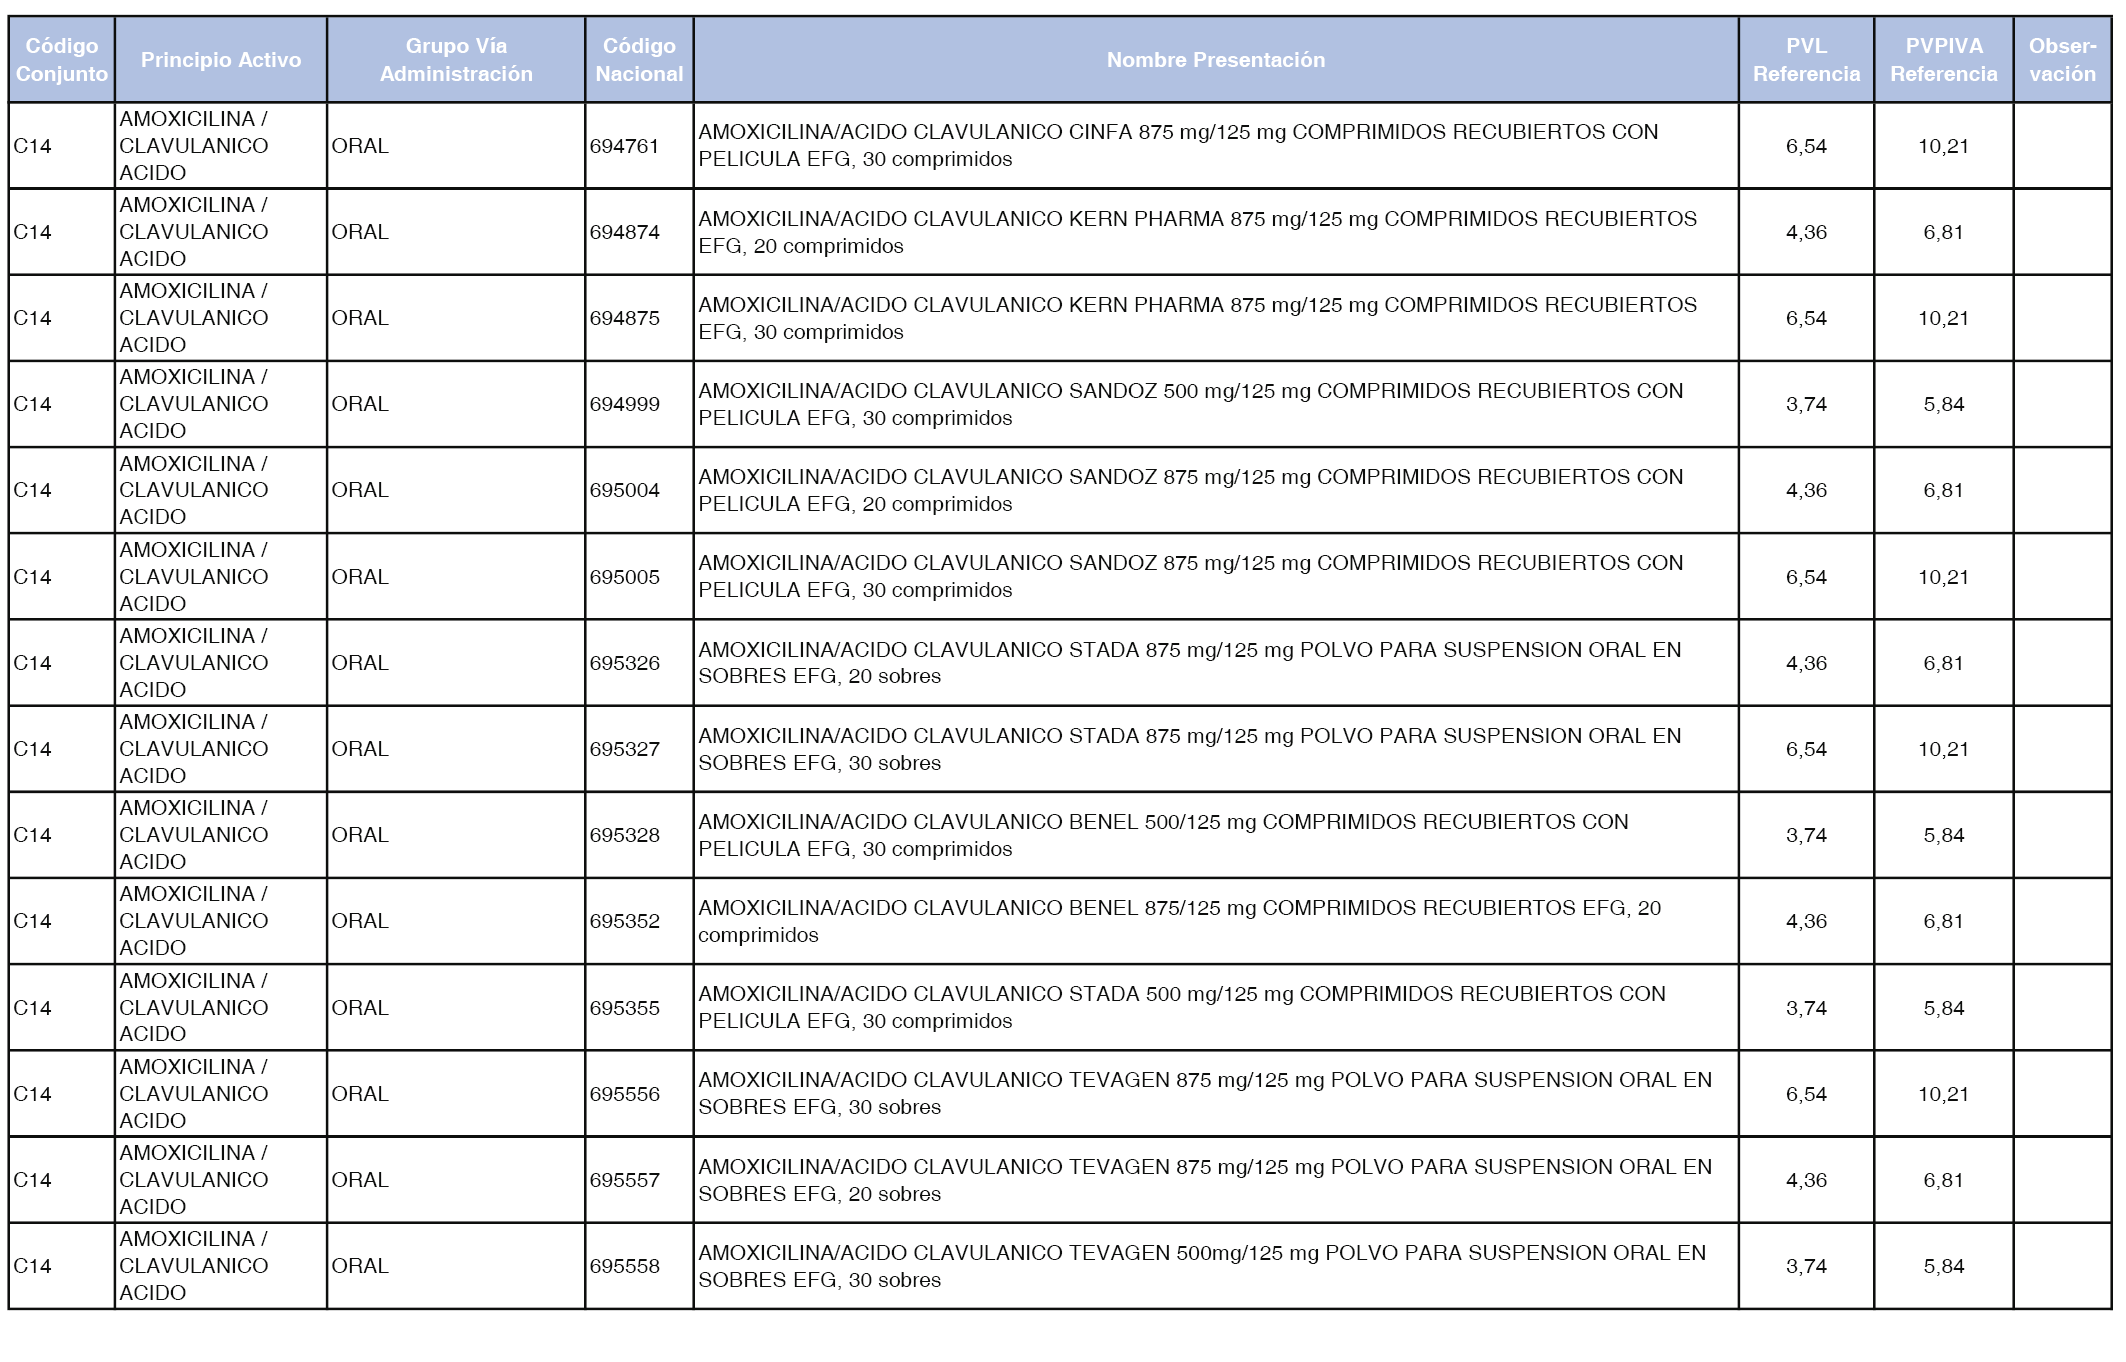
Task: Click PVL value in row 695557
Action: click(x=1806, y=1180)
